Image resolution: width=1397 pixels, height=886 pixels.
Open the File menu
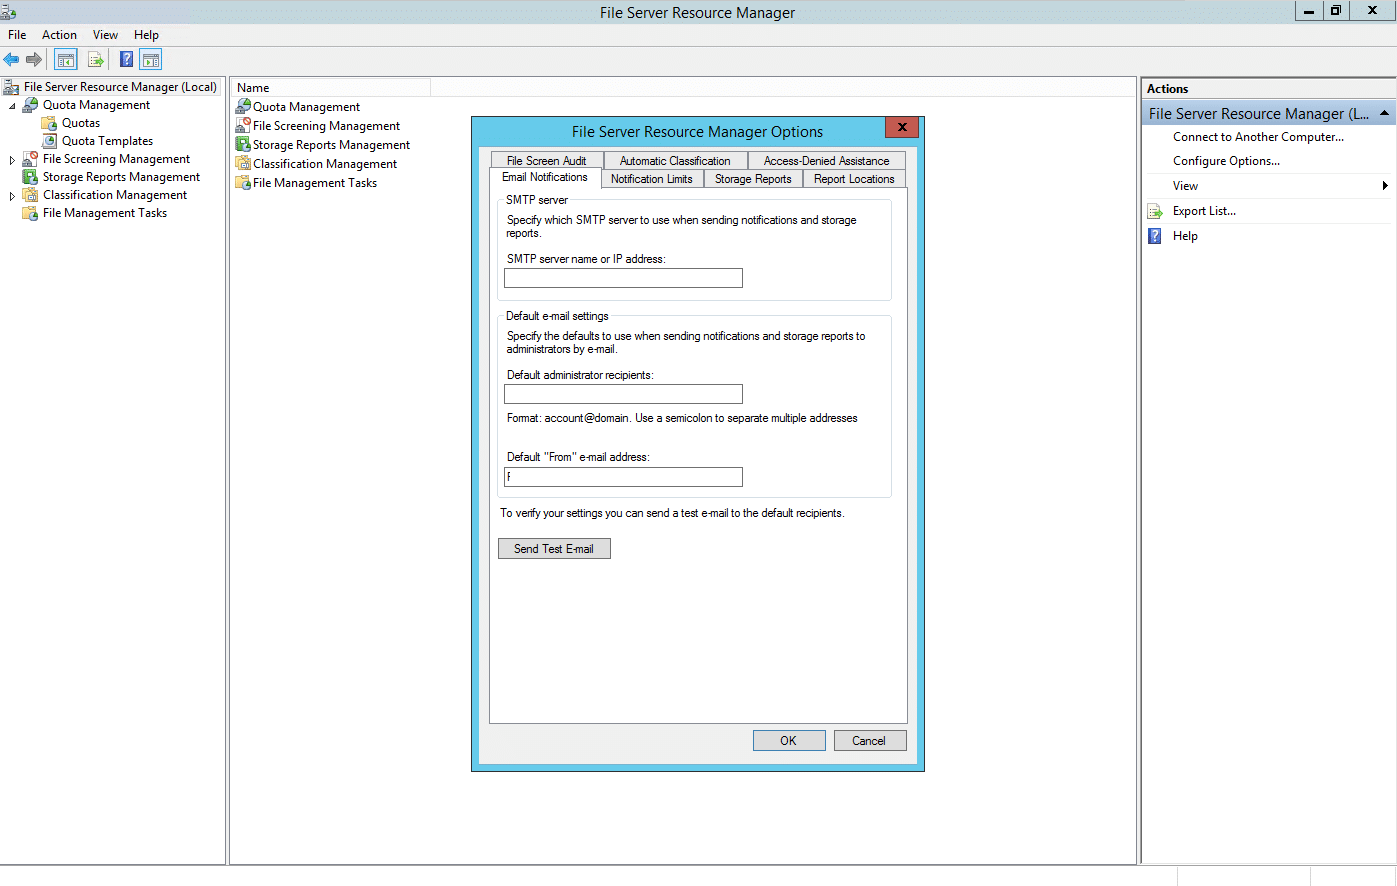point(17,35)
